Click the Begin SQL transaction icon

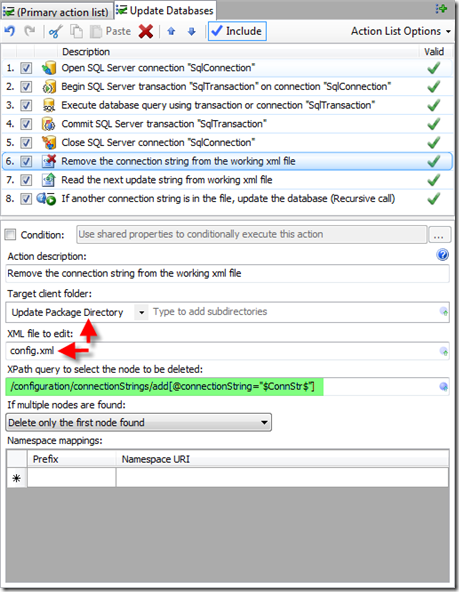tap(49, 87)
